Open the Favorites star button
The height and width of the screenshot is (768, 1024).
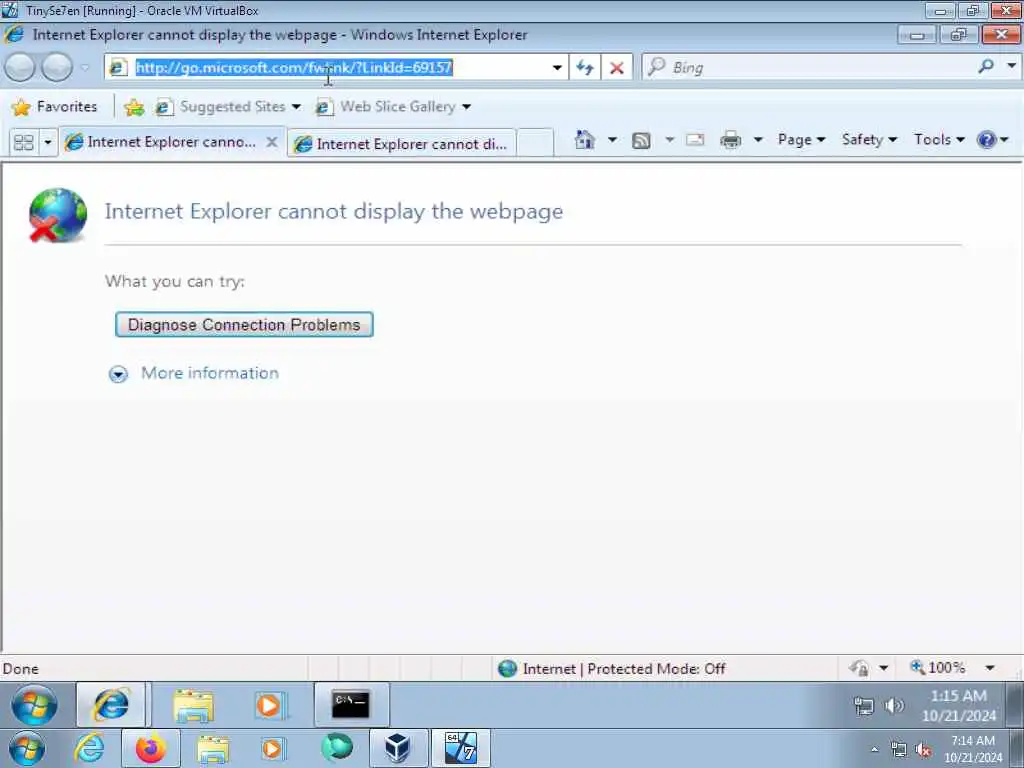(54, 106)
